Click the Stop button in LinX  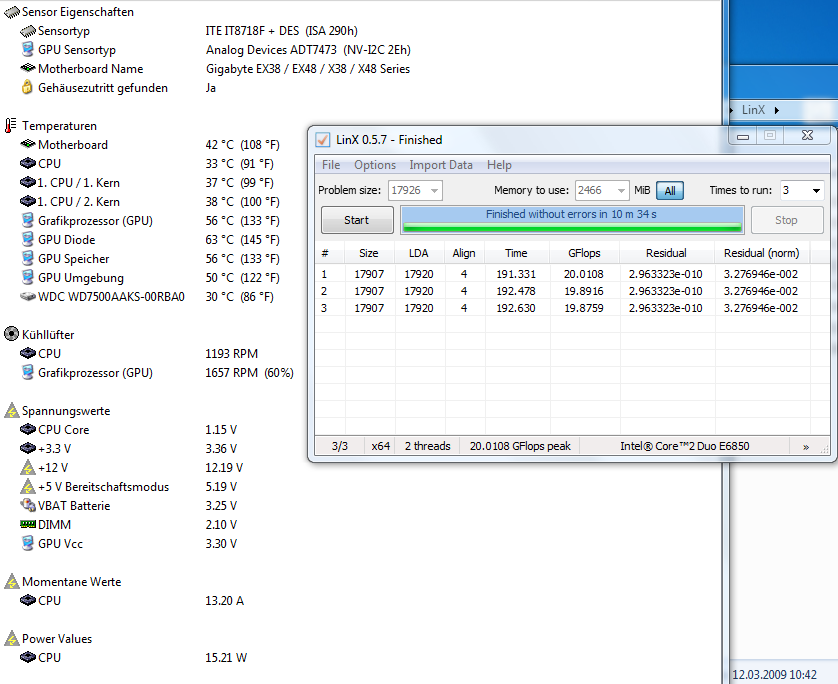[786, 220]
